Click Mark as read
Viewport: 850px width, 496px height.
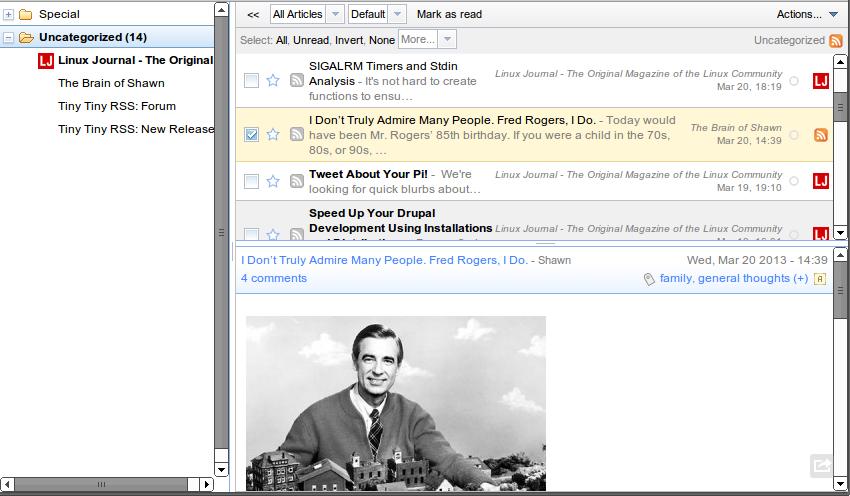tap(449, 14)
